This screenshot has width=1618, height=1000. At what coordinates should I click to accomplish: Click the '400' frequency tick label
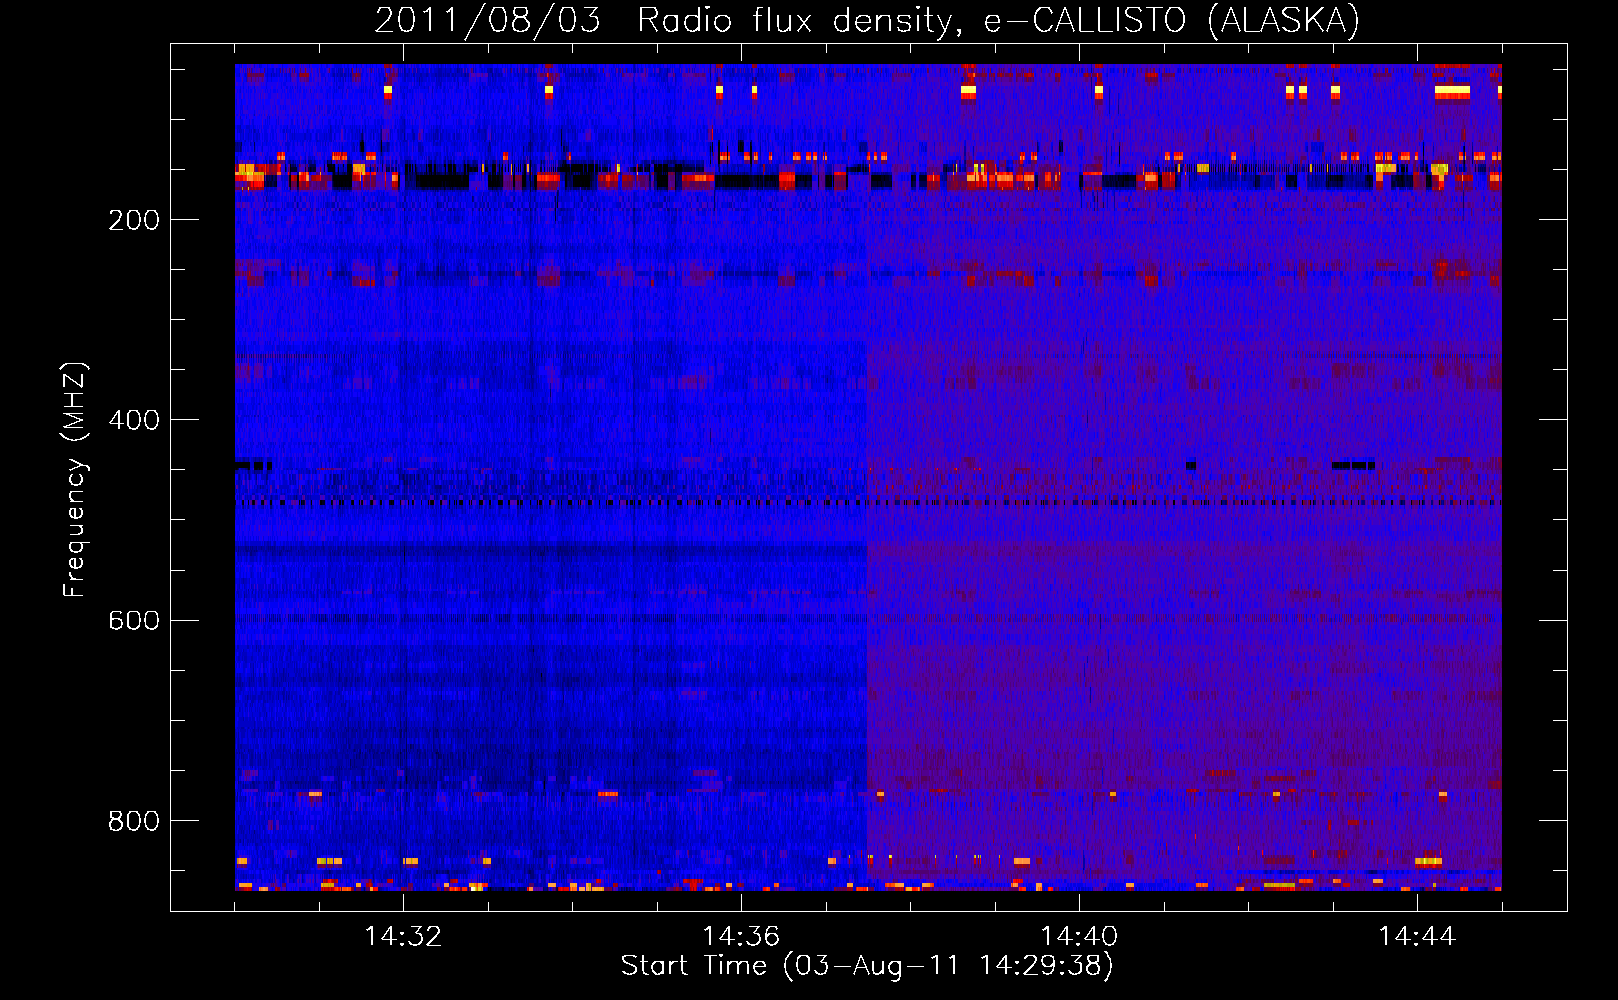click(134, 420)
